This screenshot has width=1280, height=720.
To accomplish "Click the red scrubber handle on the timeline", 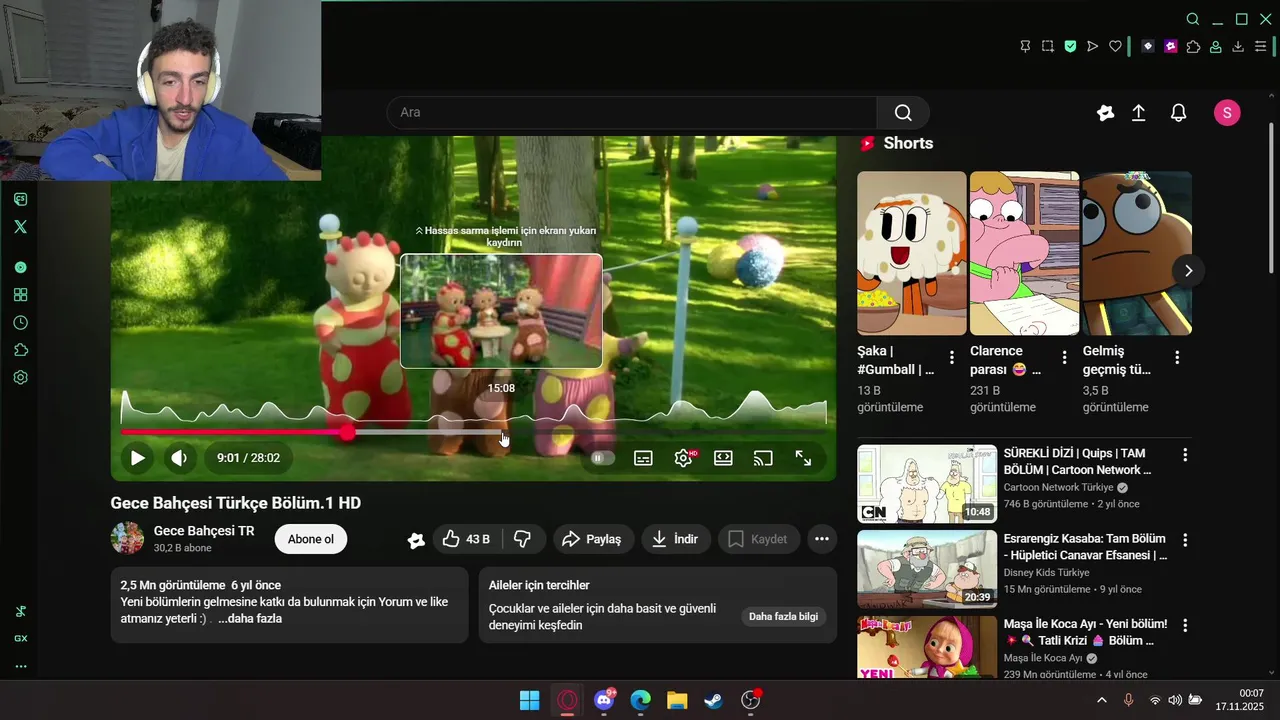I will [x=347, y=432].
